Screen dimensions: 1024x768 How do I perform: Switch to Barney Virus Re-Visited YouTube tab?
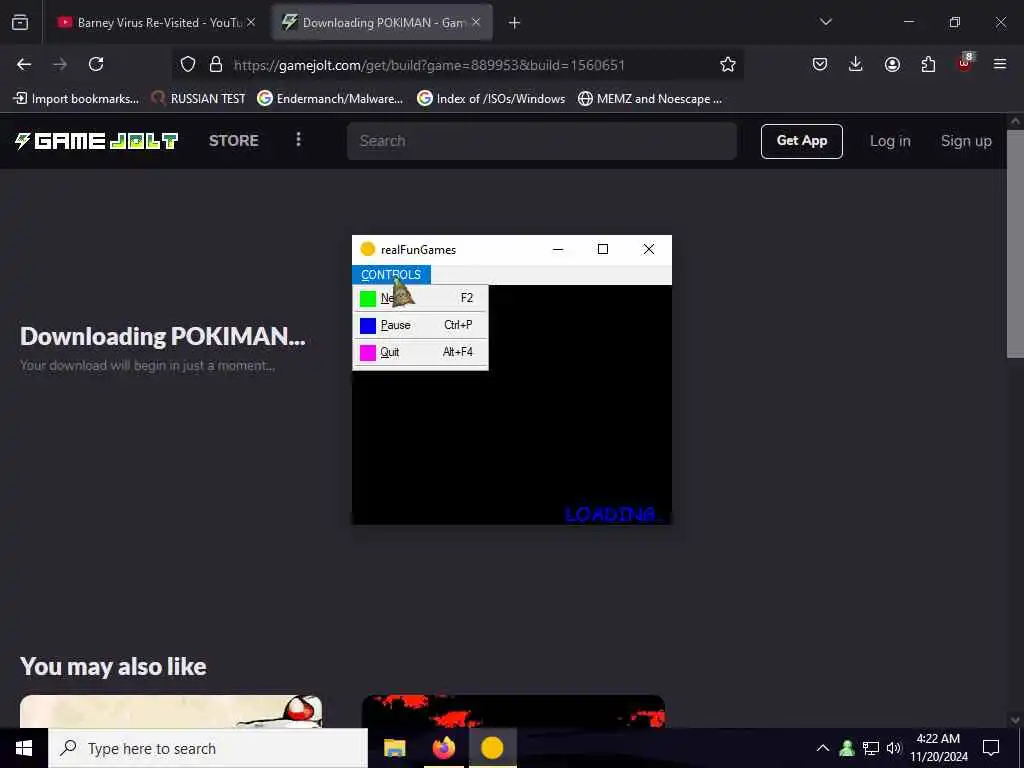(x=155, y=22)
